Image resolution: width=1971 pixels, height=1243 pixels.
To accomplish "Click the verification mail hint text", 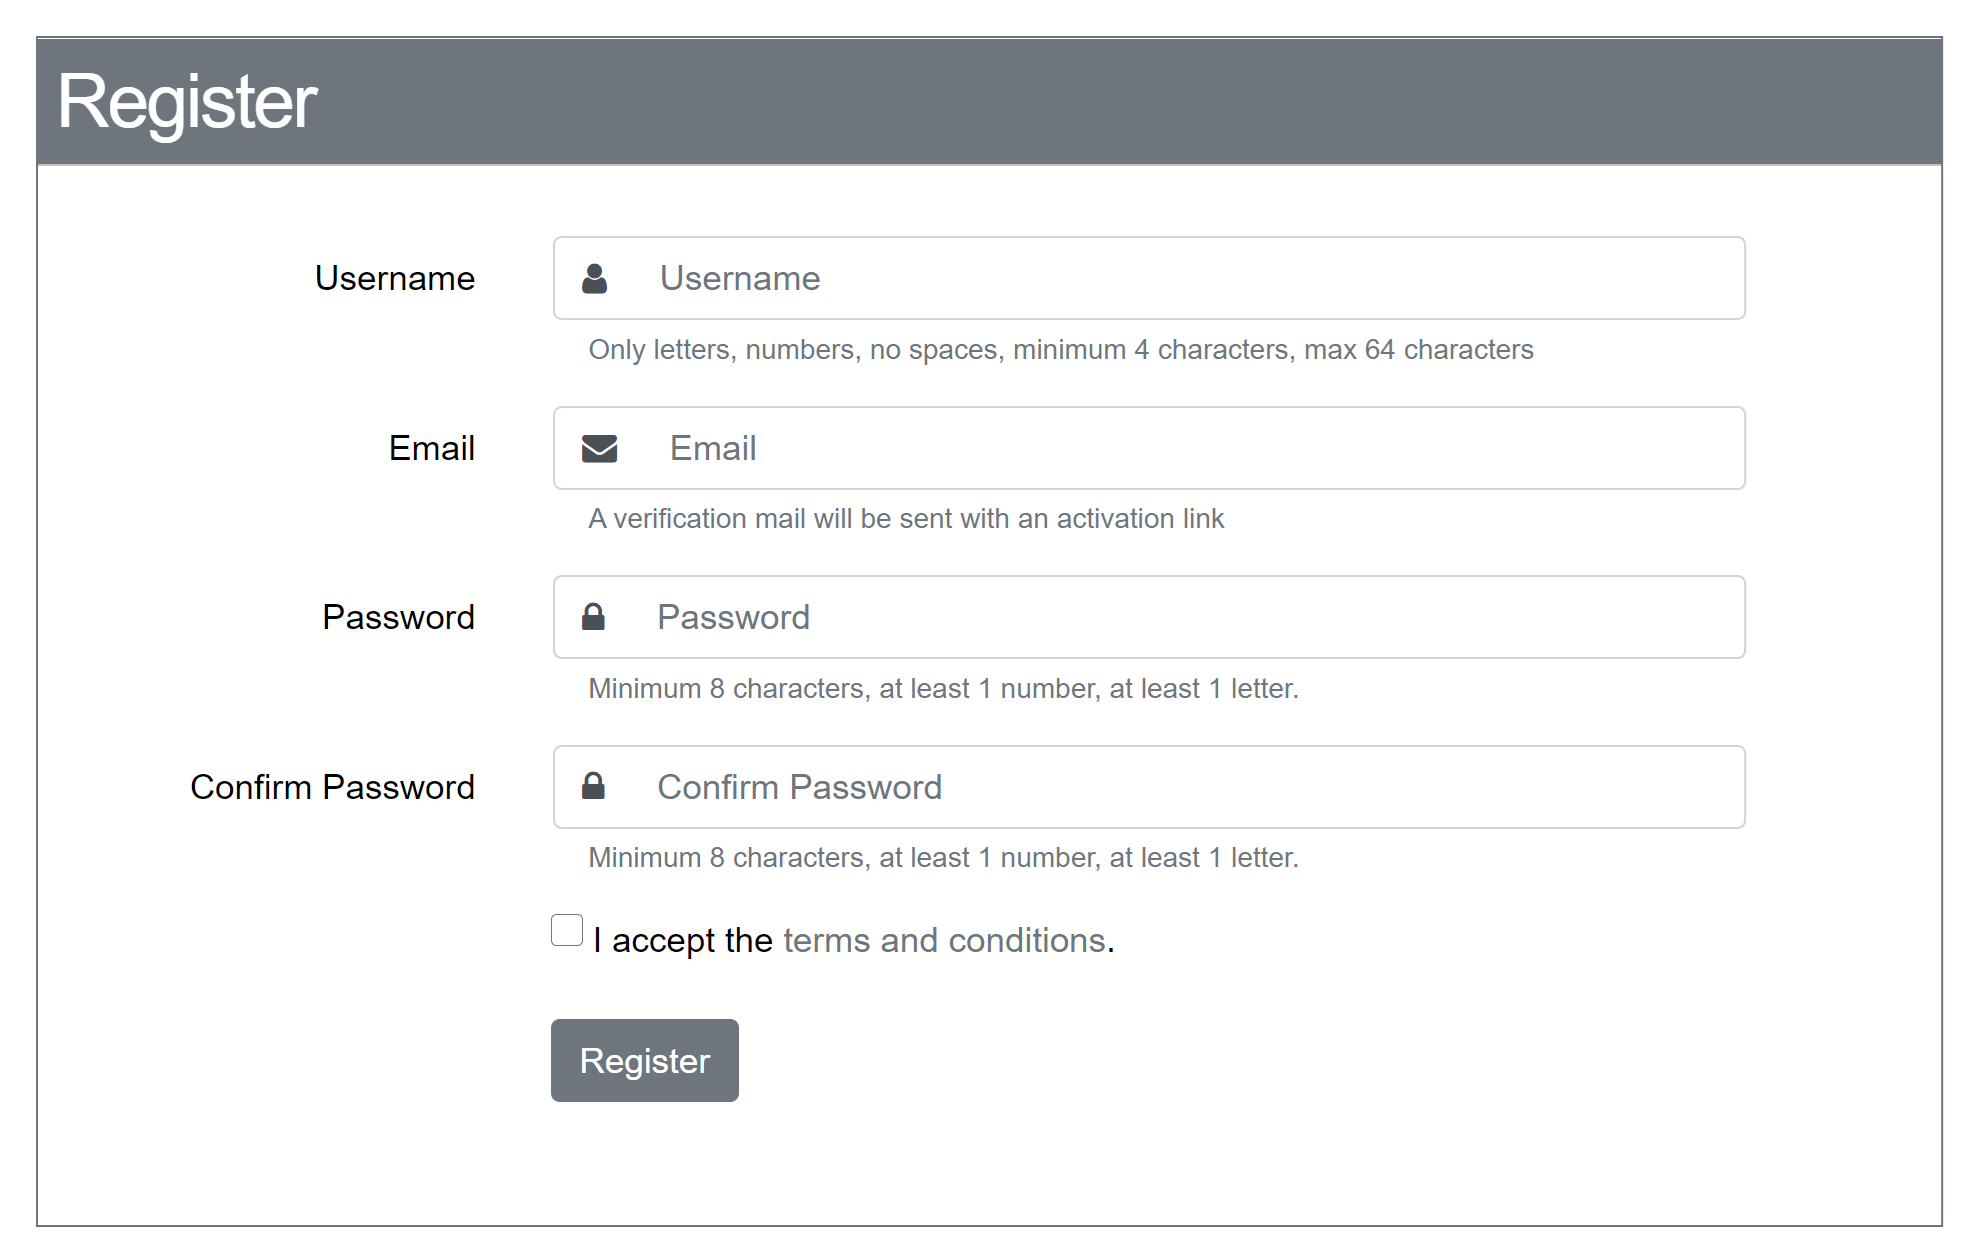I will (905, 519).
